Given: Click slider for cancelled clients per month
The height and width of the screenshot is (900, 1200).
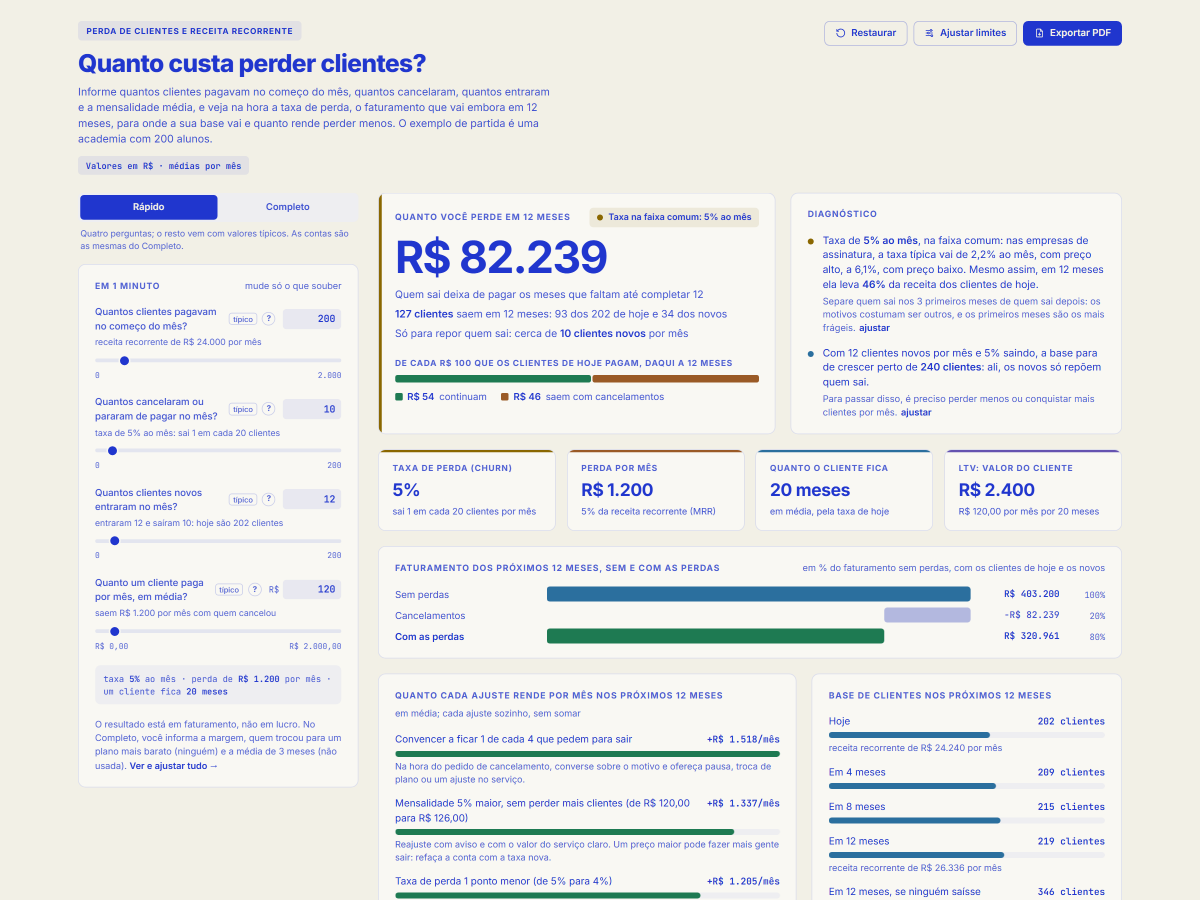Looking at the screenshot, I should [x=218, y=450].
